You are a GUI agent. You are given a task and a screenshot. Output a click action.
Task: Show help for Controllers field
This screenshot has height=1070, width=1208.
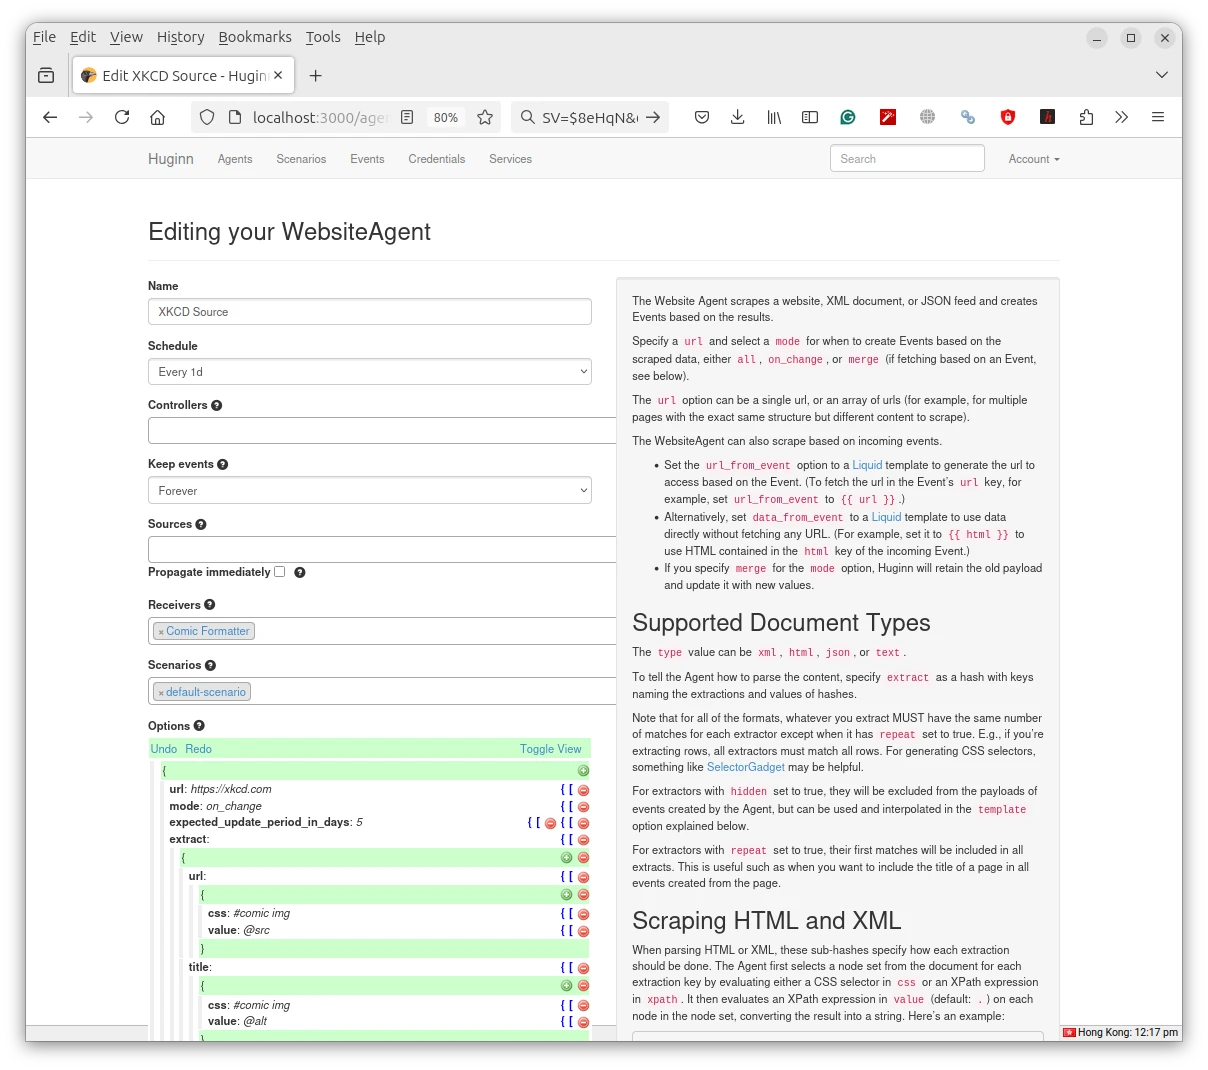pos(217,405)
